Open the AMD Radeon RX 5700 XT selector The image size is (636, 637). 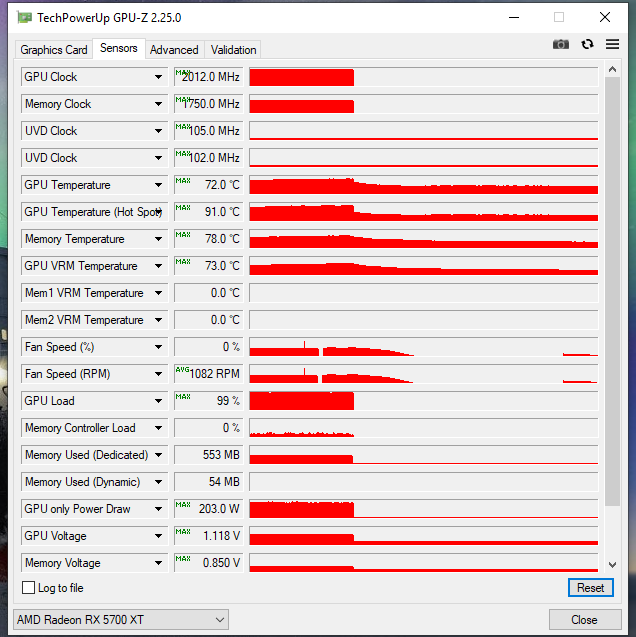[121, 620]
